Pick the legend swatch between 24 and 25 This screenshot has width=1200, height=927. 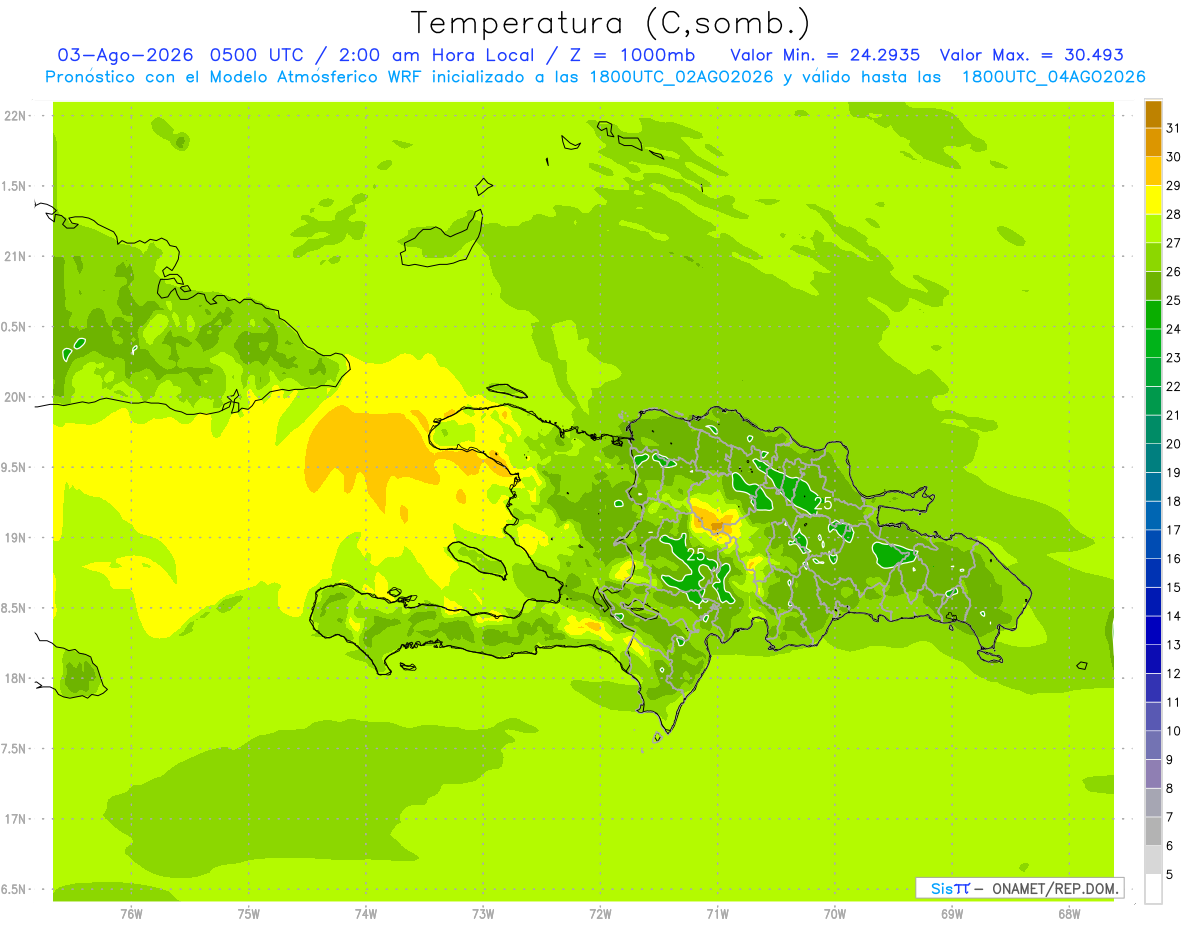[x=1153, y=314]
